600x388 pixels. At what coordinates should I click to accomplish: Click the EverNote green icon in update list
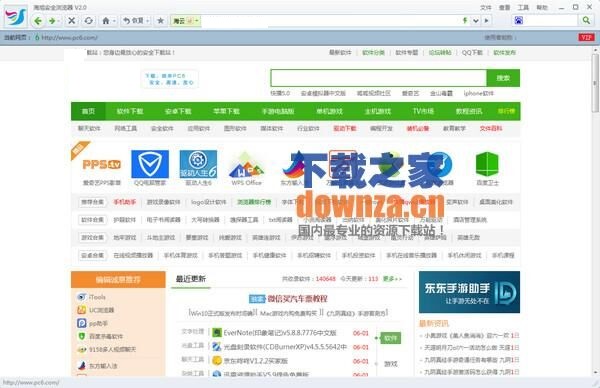point(217,333)
